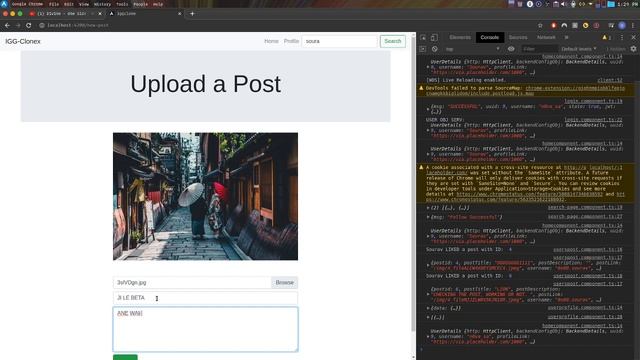Open the DevTools Network tab
The height and width of the screenshot is (360, 640).
tap(546, 38)
